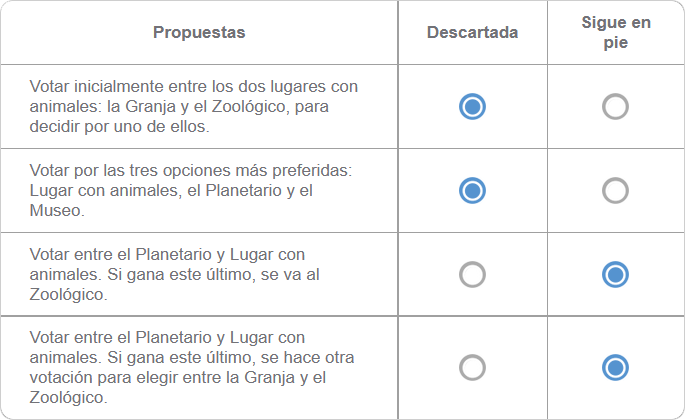Choose Sigue en pie for 'se va al Zoológico'
The width and height of the screenshot is (685, 420).
point(615,274)
